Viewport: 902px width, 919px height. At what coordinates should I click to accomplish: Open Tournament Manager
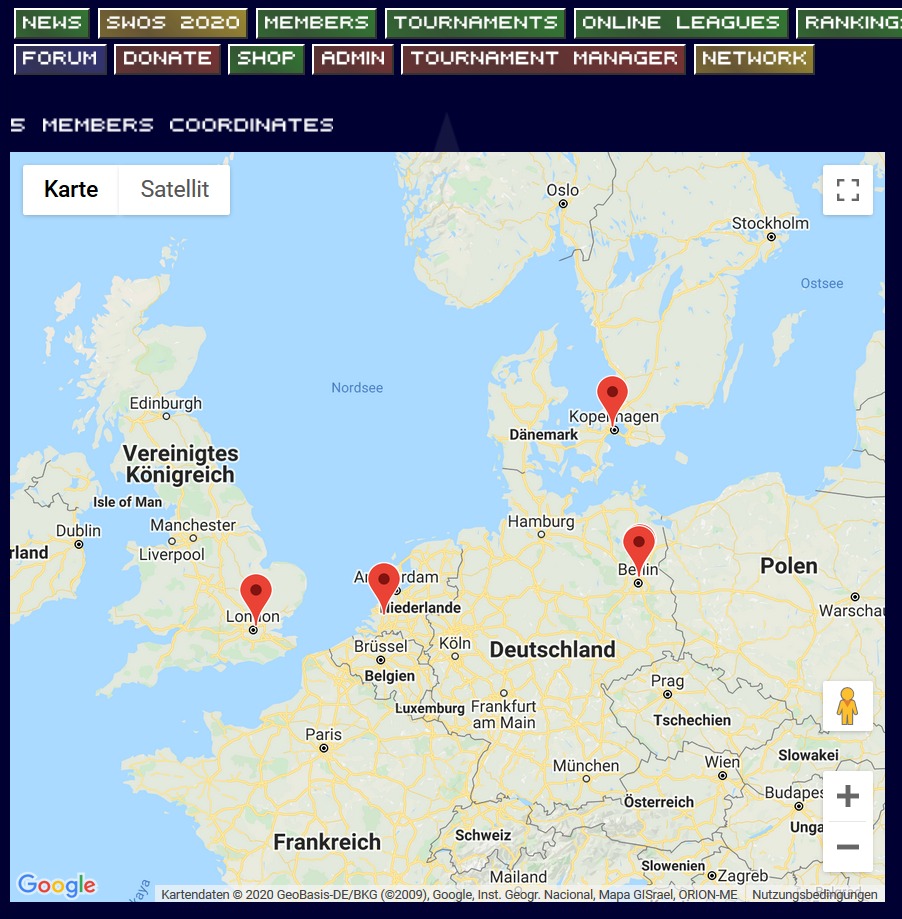[543, 59]
